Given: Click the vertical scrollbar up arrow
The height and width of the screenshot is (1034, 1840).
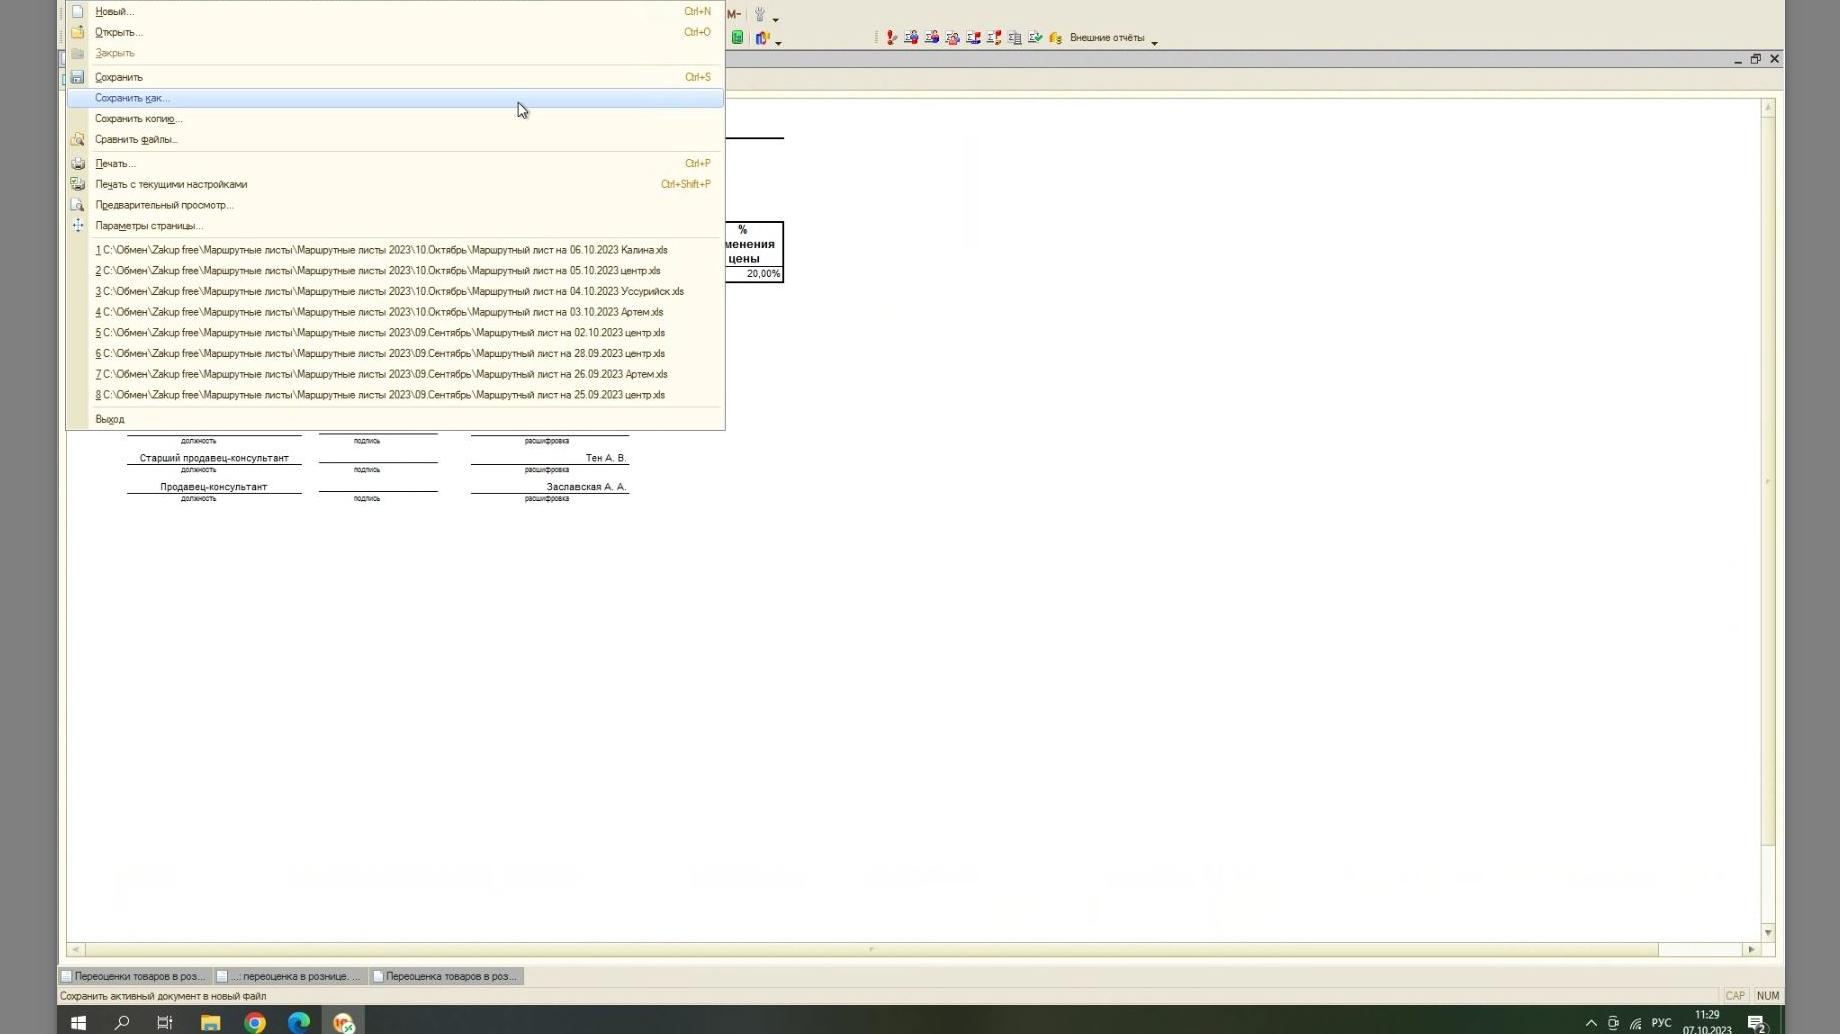Looking at the screenshot, I should coord(1768,107).
